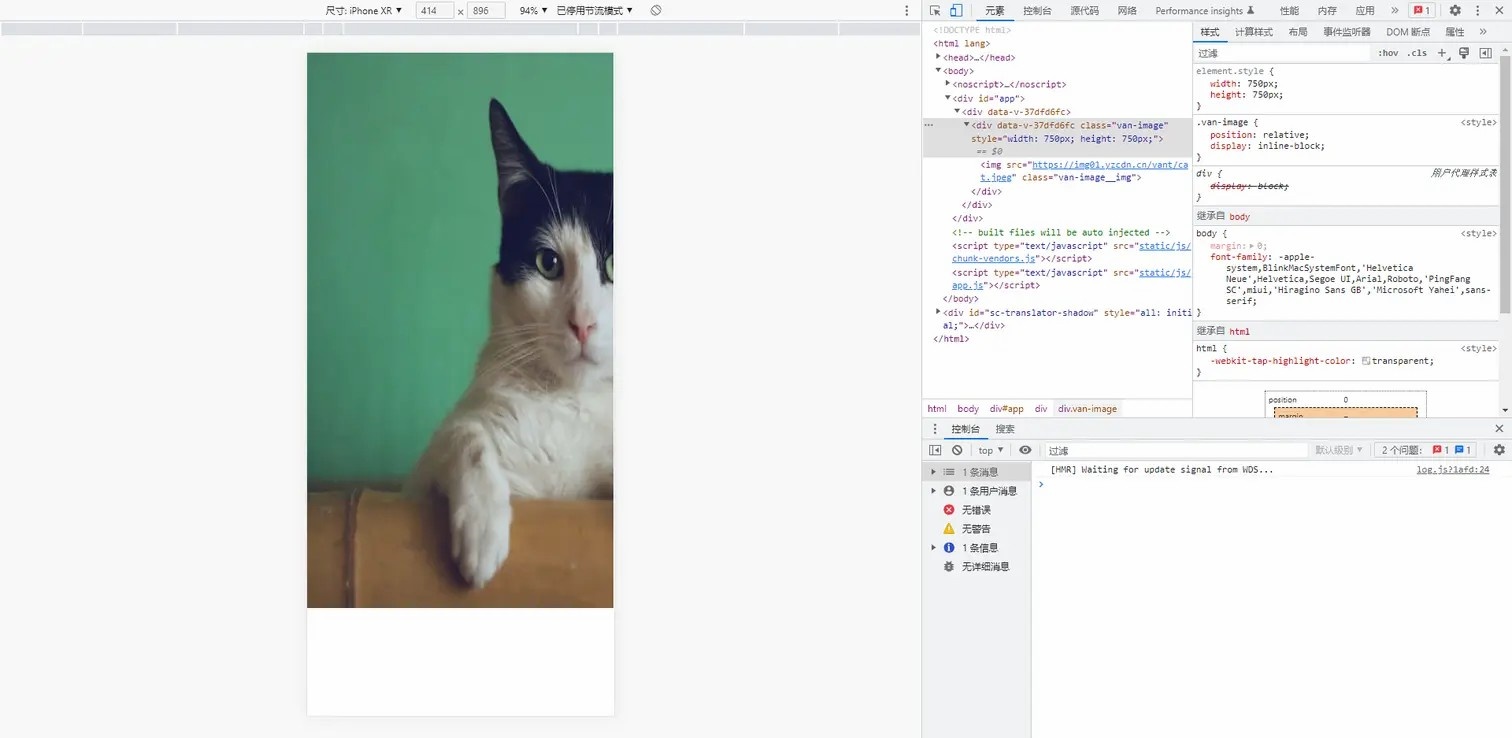Clear the console with the circle-slash icon
This screenshot has height=738, width=1512.
click(x=957, y=450)
